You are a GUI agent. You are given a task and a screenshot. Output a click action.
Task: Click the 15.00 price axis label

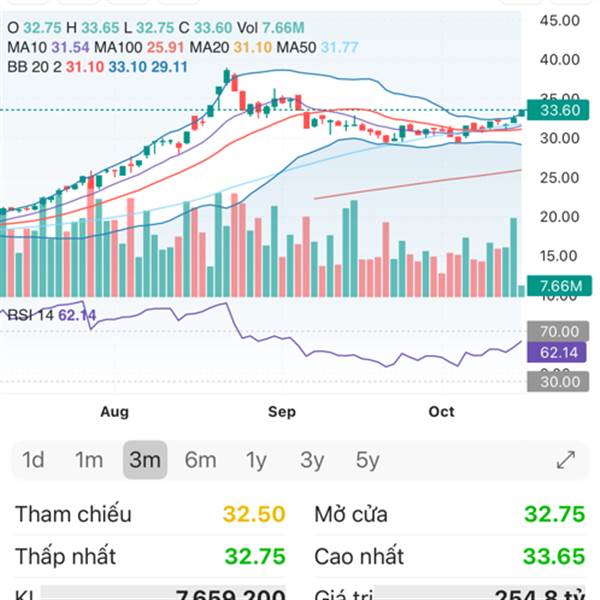click(559, 256)
